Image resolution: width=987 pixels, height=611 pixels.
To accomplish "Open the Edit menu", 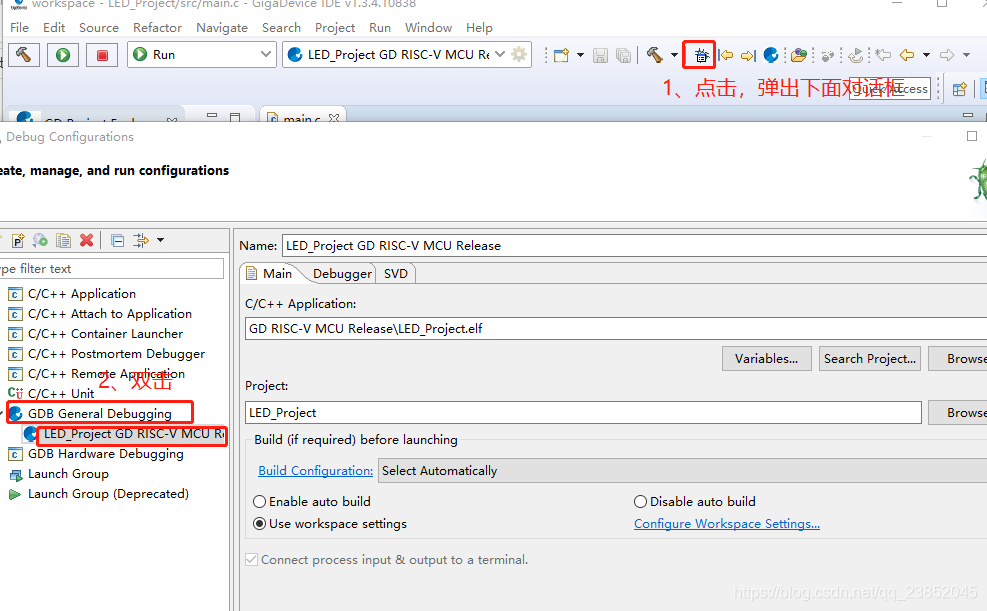I will point(54,28).
